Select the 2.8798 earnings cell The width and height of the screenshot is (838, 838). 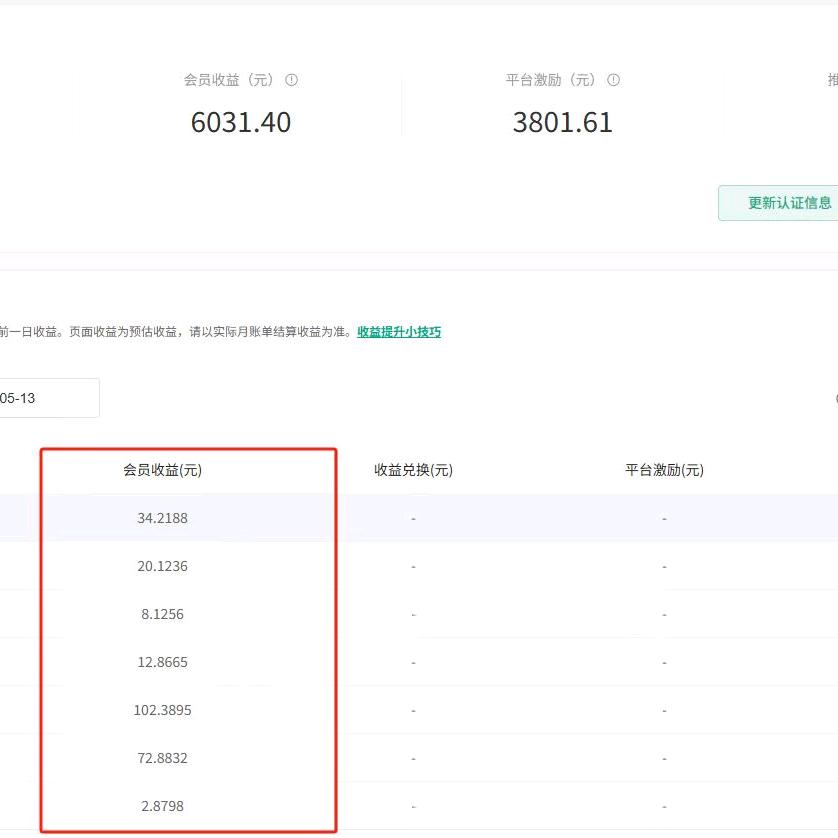pos(162,806)
